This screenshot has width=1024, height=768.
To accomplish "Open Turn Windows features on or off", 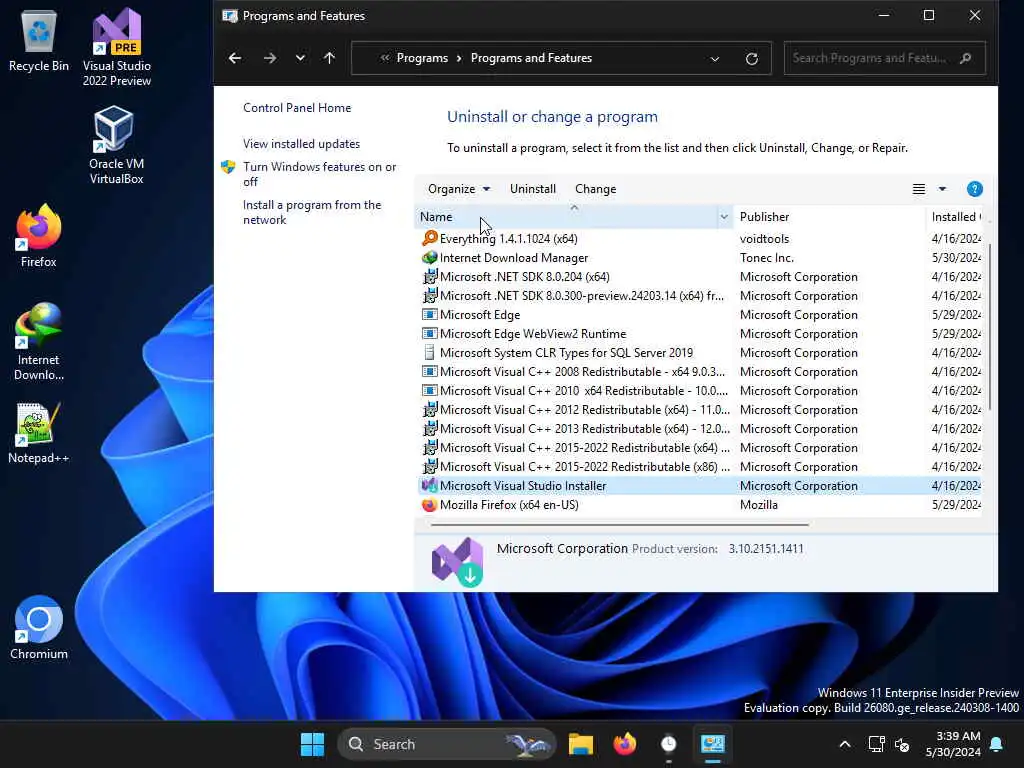I will pyautogui.click(x=319, y=174).
